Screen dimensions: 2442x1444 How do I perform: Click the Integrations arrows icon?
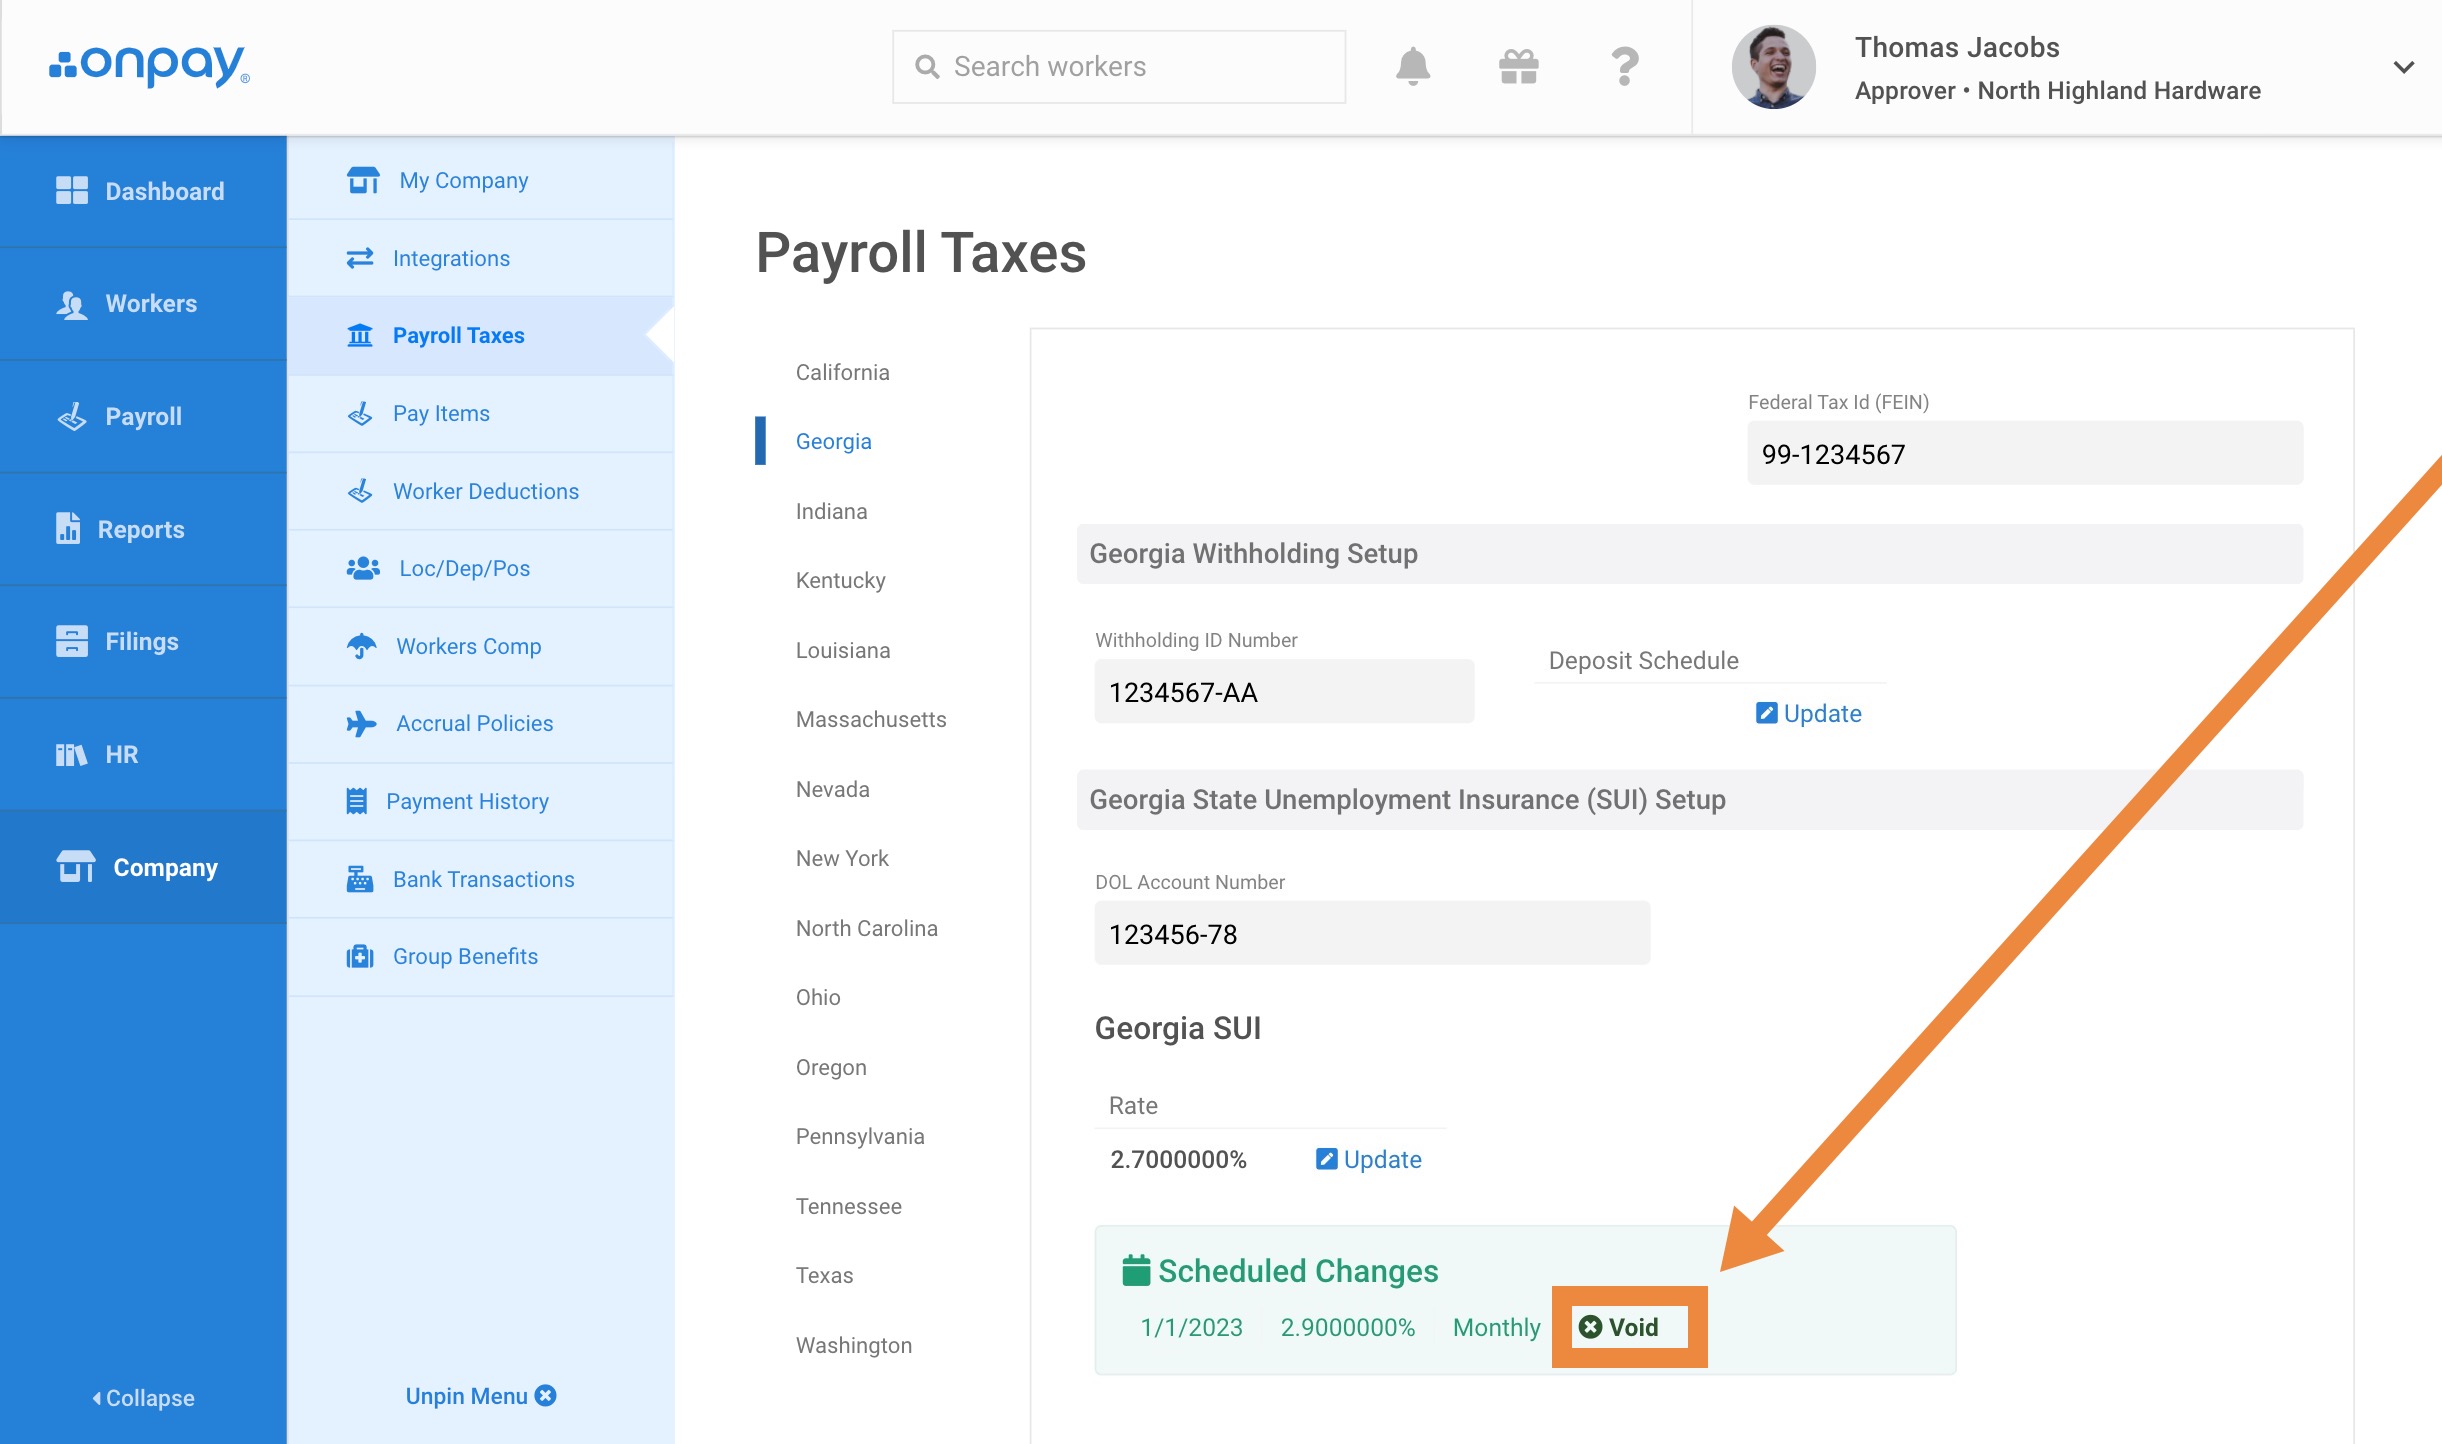360,258
